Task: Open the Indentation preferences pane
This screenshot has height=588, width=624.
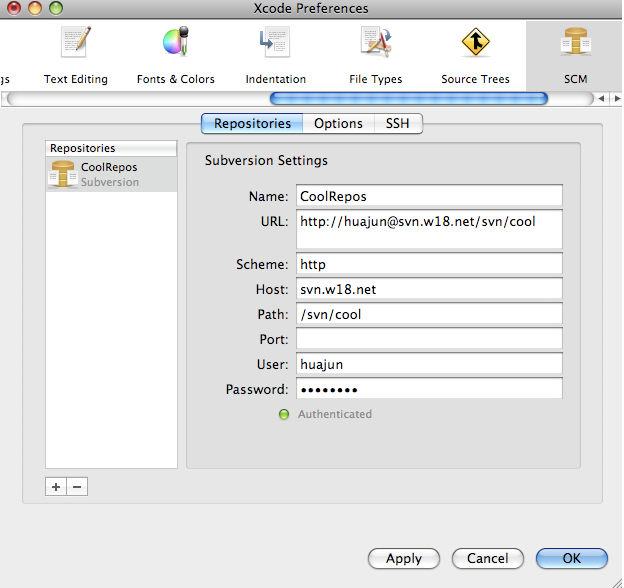Action: click(275, 54)
